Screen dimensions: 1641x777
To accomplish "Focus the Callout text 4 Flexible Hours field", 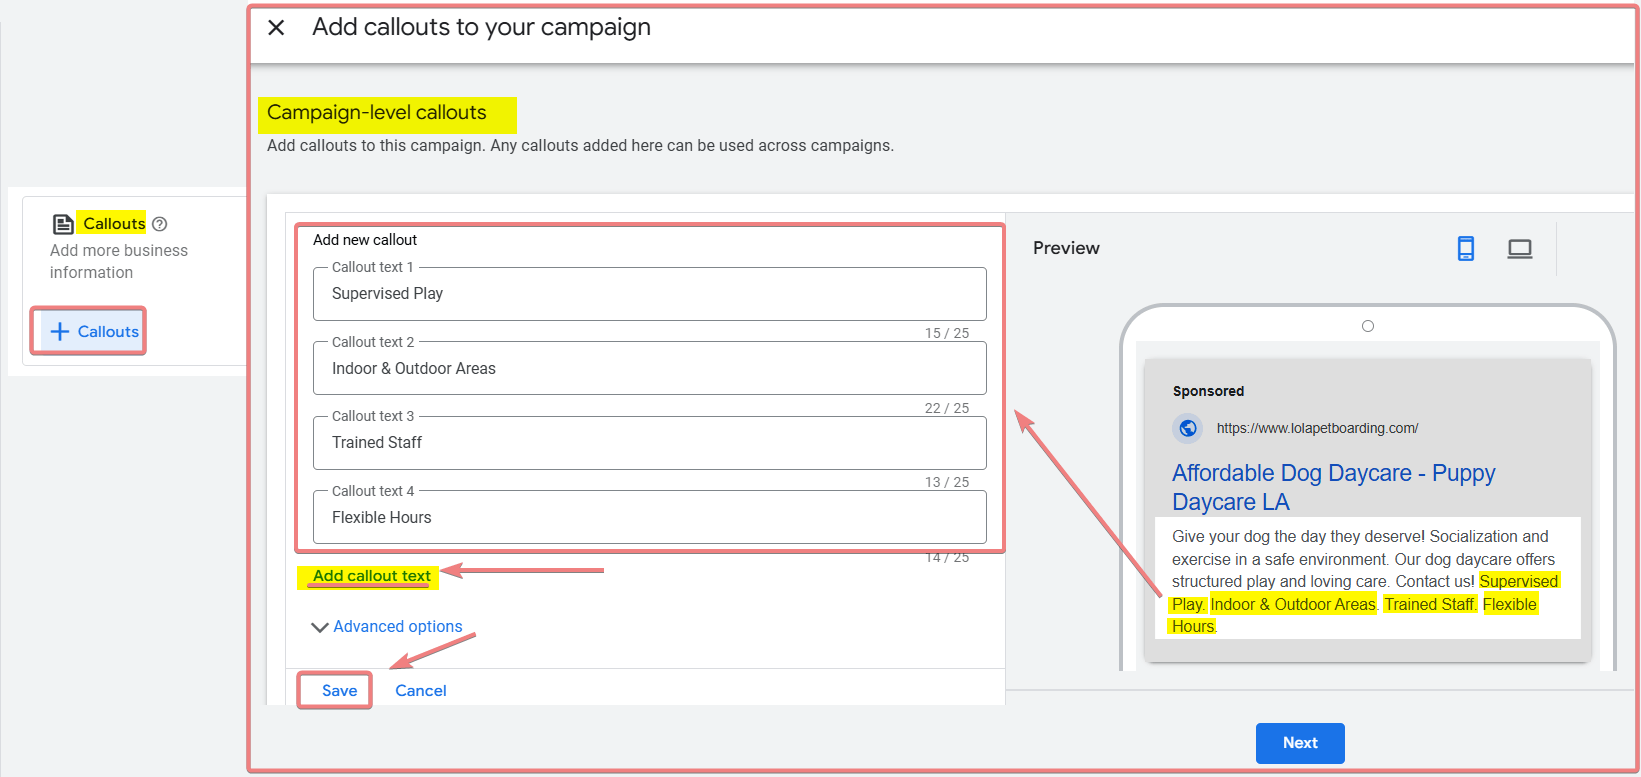I will pos(649,518).
